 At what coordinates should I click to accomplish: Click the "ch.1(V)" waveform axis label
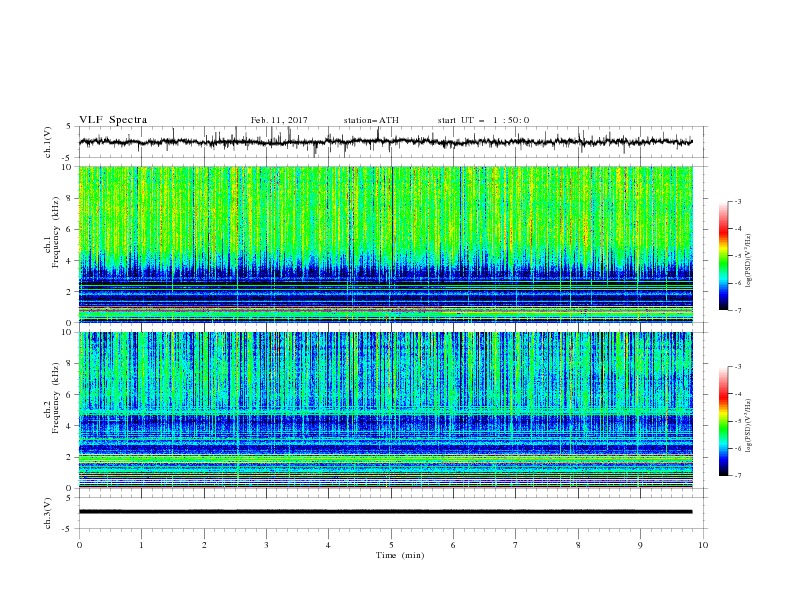pos(47,142)
